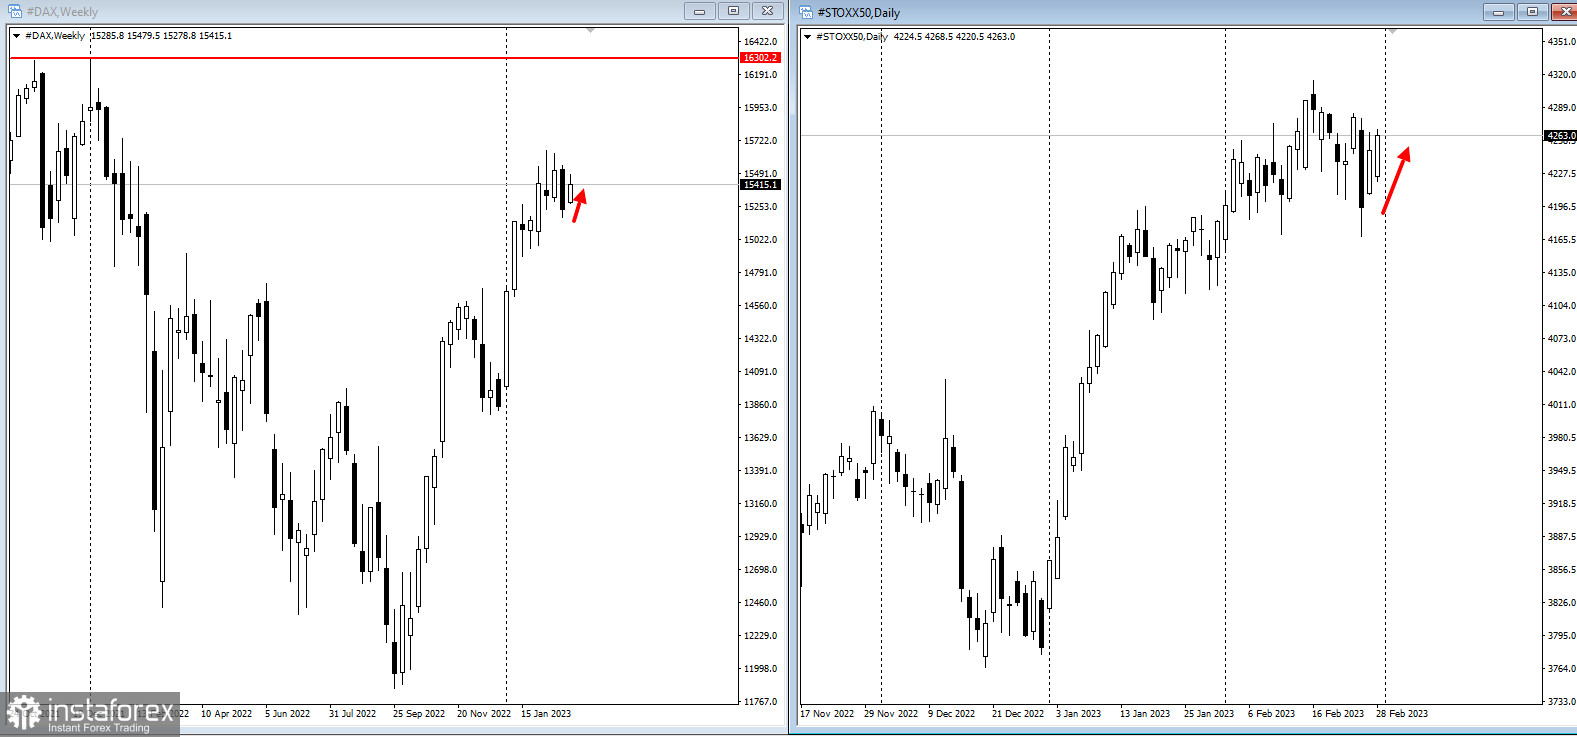Click the 4351.0 price on STOXX50 axis

[x=1561, y=42]
